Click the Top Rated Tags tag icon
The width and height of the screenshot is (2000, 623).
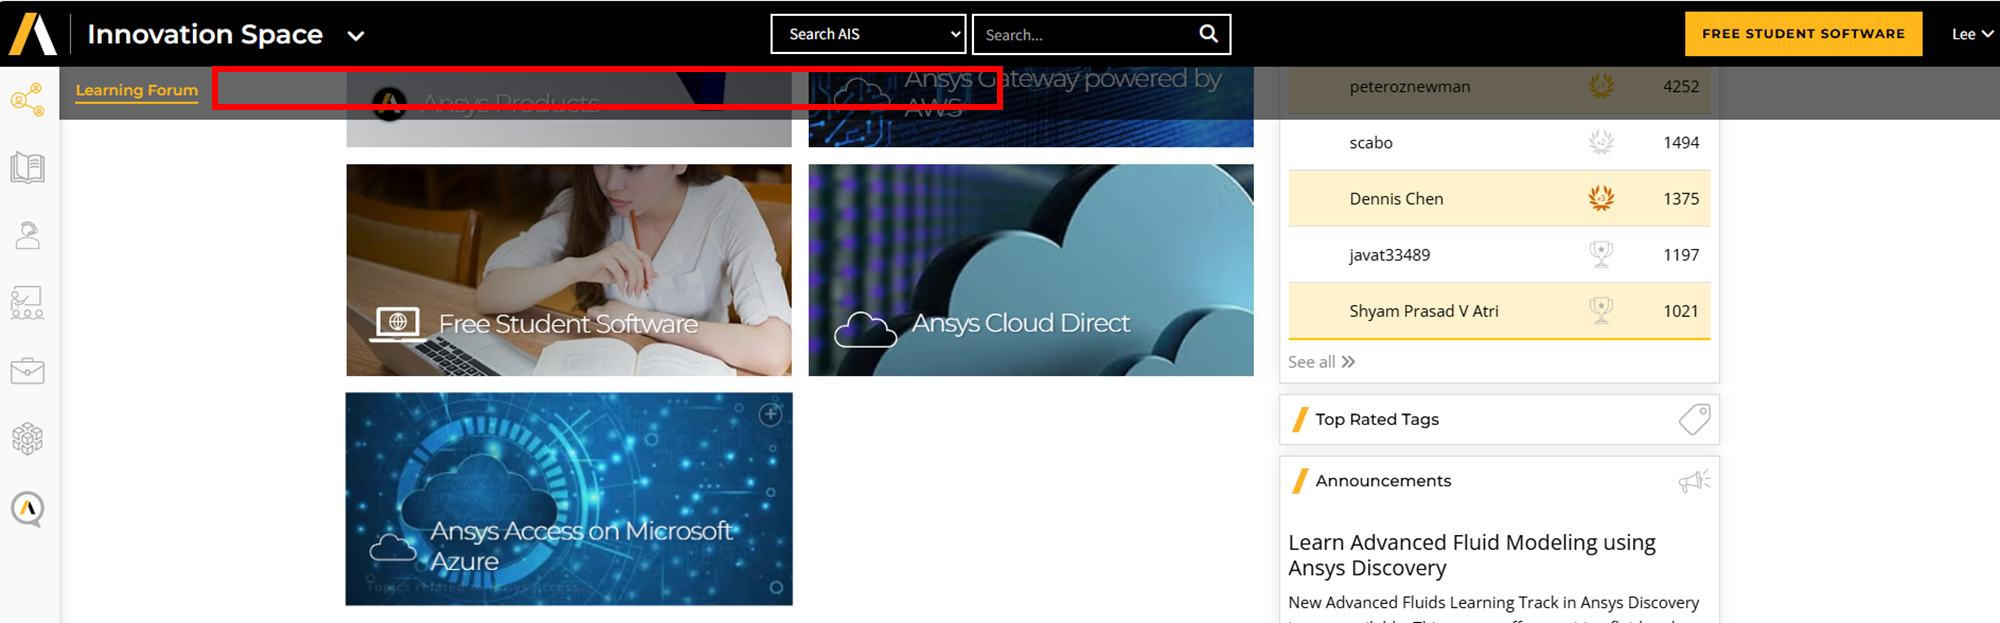pos(1694,419)
